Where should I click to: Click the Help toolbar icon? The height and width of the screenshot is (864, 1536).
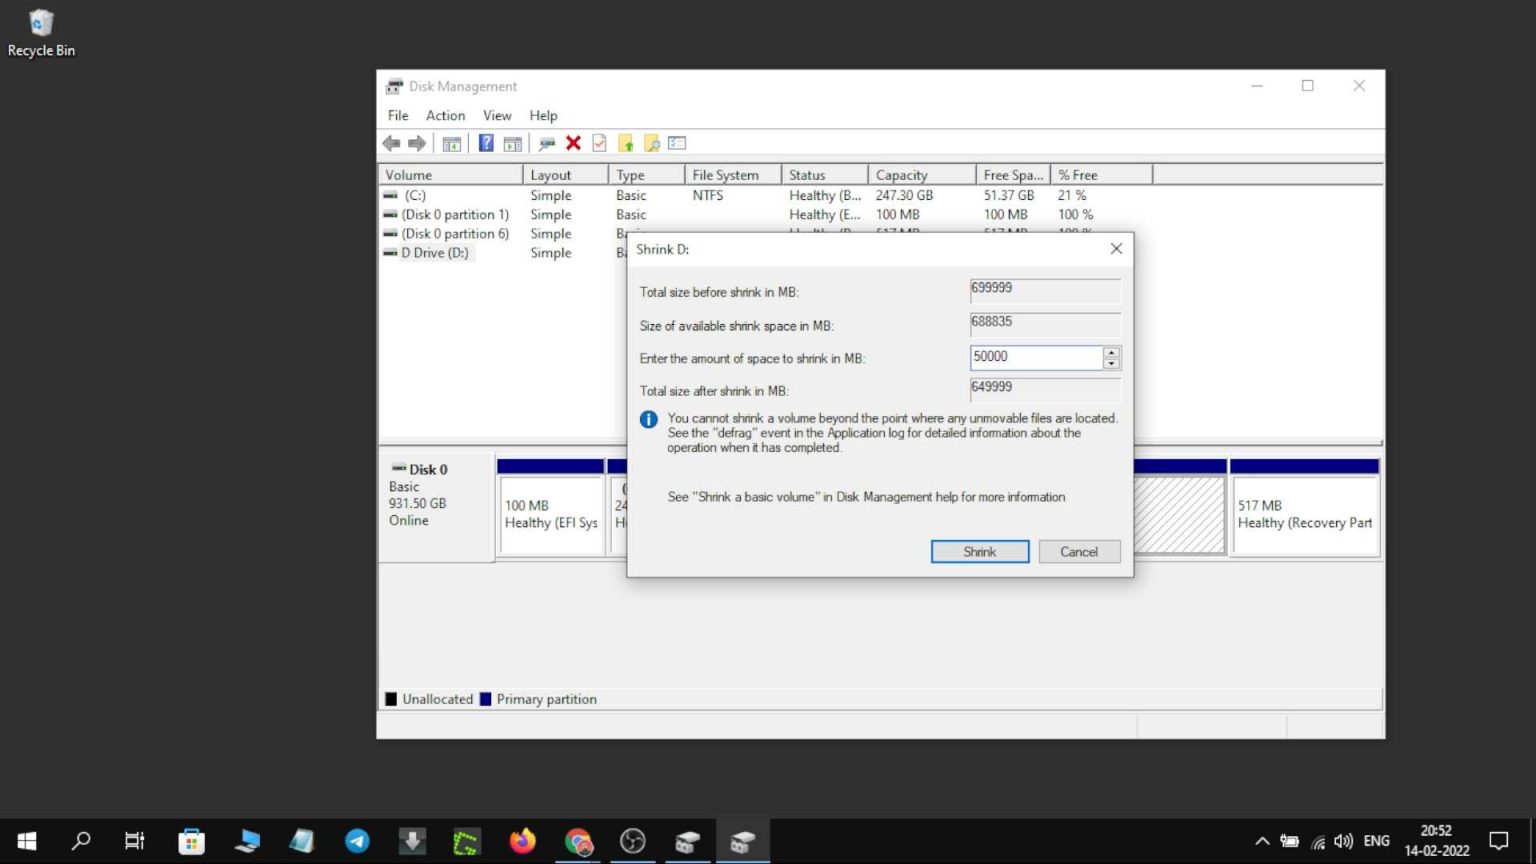486,143
